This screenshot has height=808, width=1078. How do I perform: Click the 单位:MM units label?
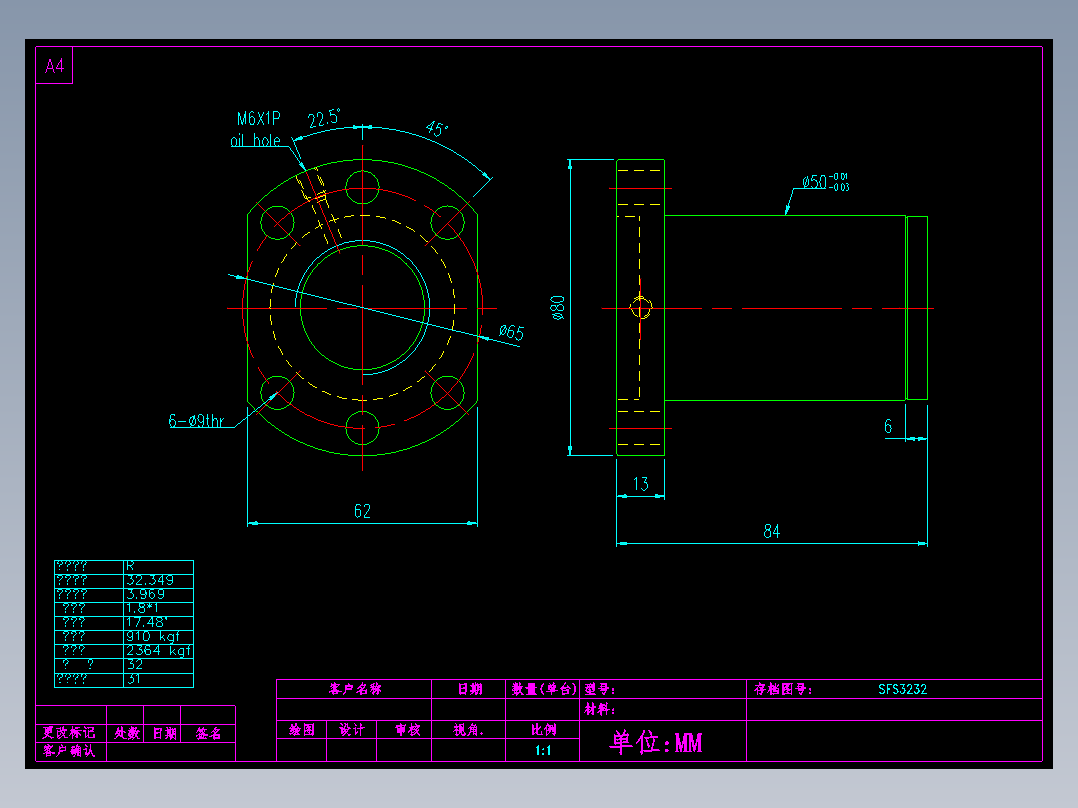click(656, 742)
